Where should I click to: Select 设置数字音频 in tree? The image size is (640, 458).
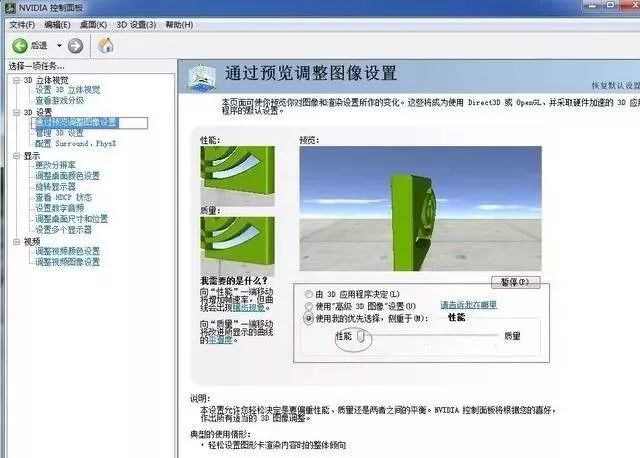[60, 208]
